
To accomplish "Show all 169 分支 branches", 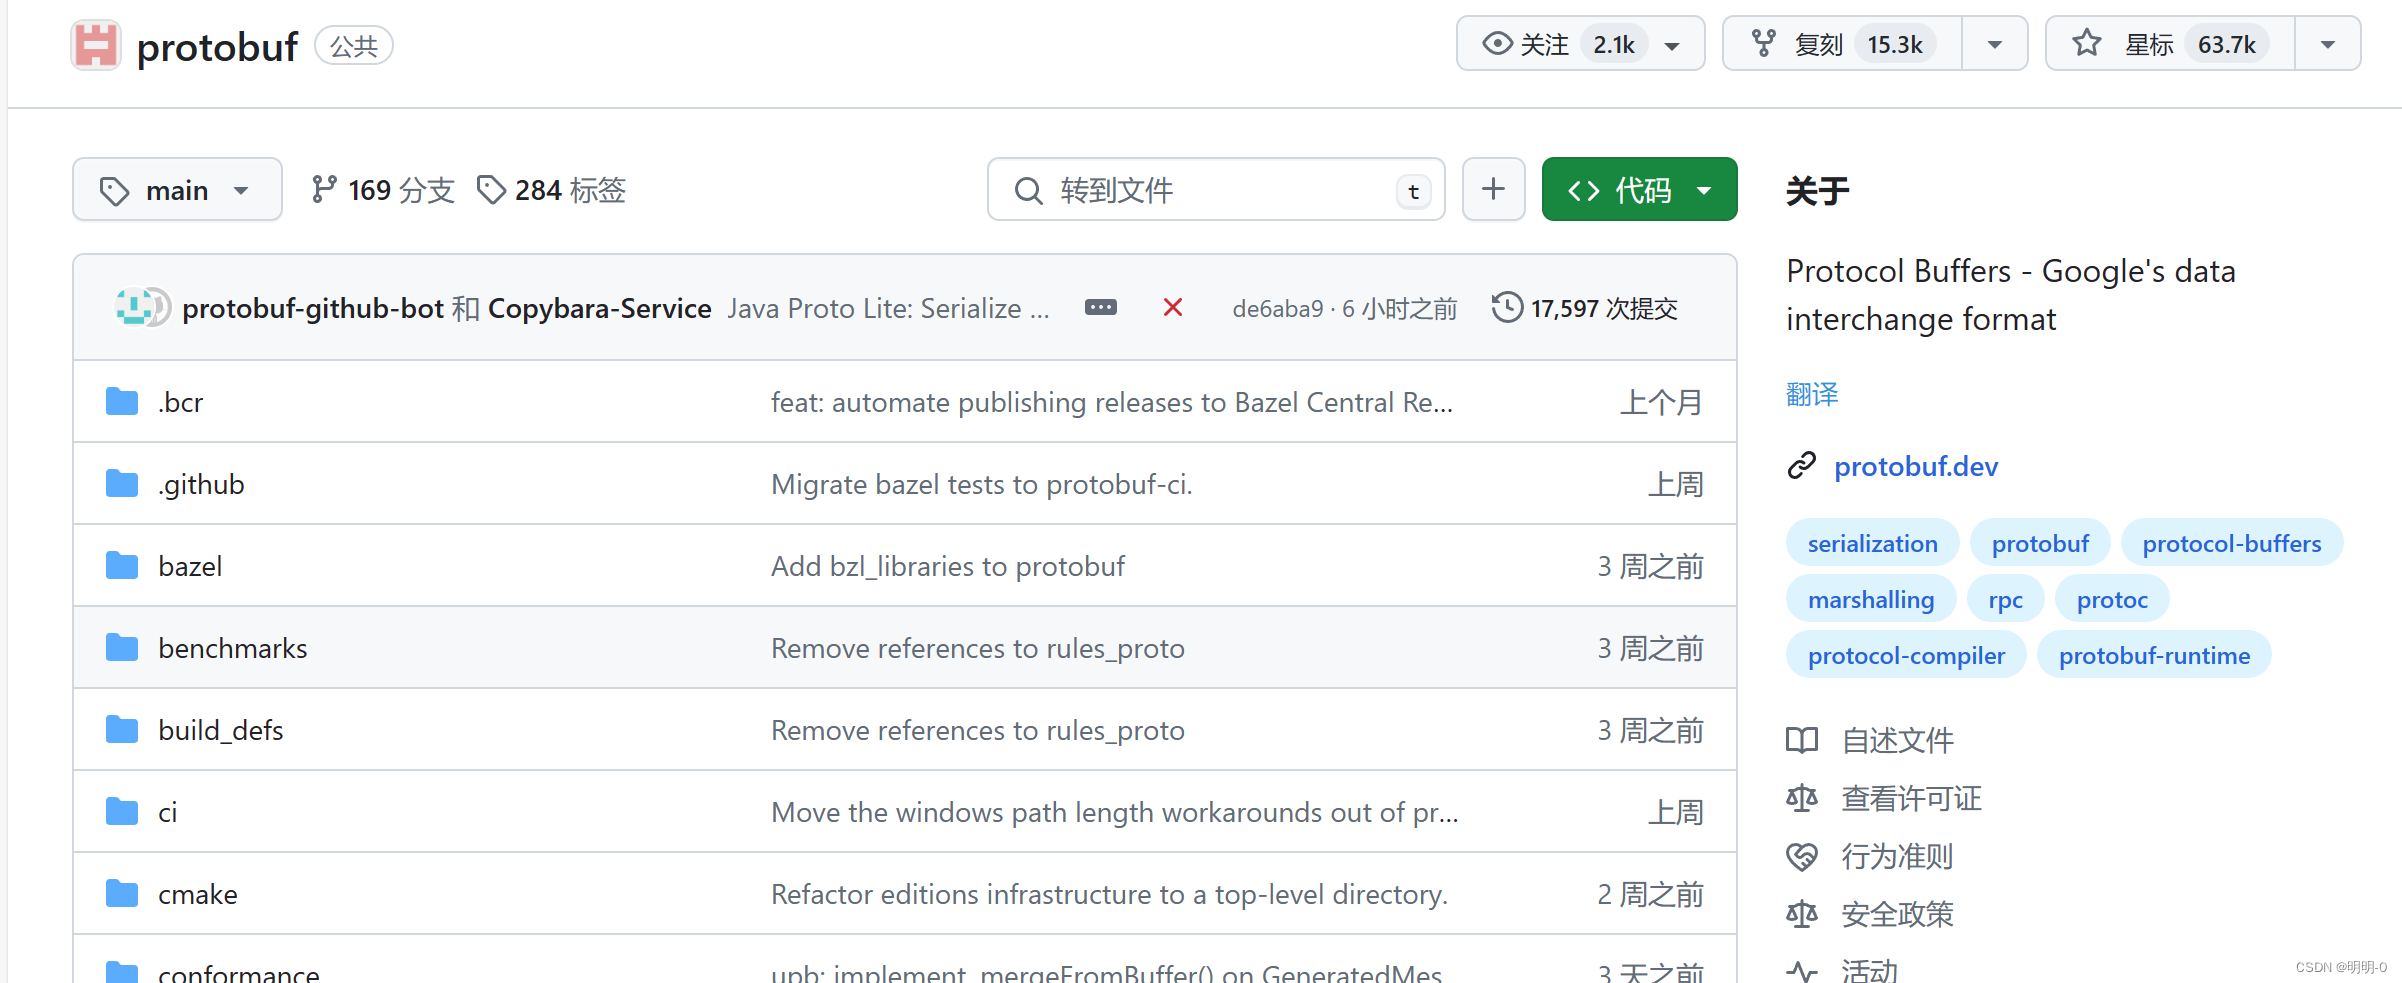I will pyautogui.click(x=382, y=189).
